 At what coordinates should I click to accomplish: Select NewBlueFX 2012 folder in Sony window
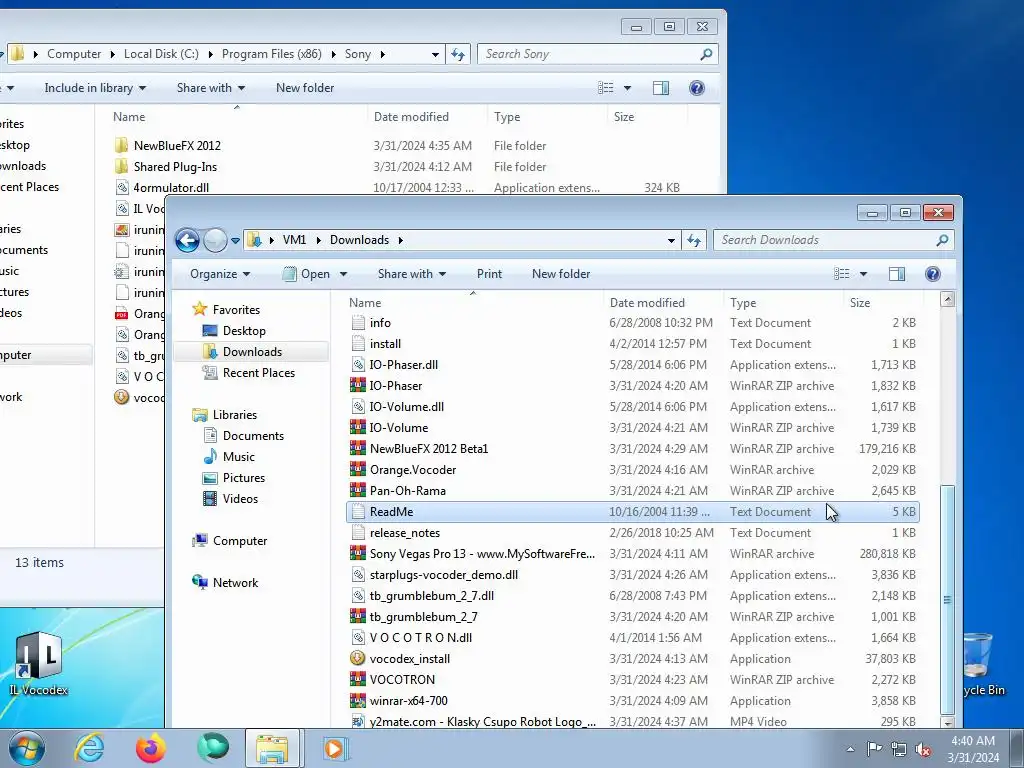(x=398, y=146)
